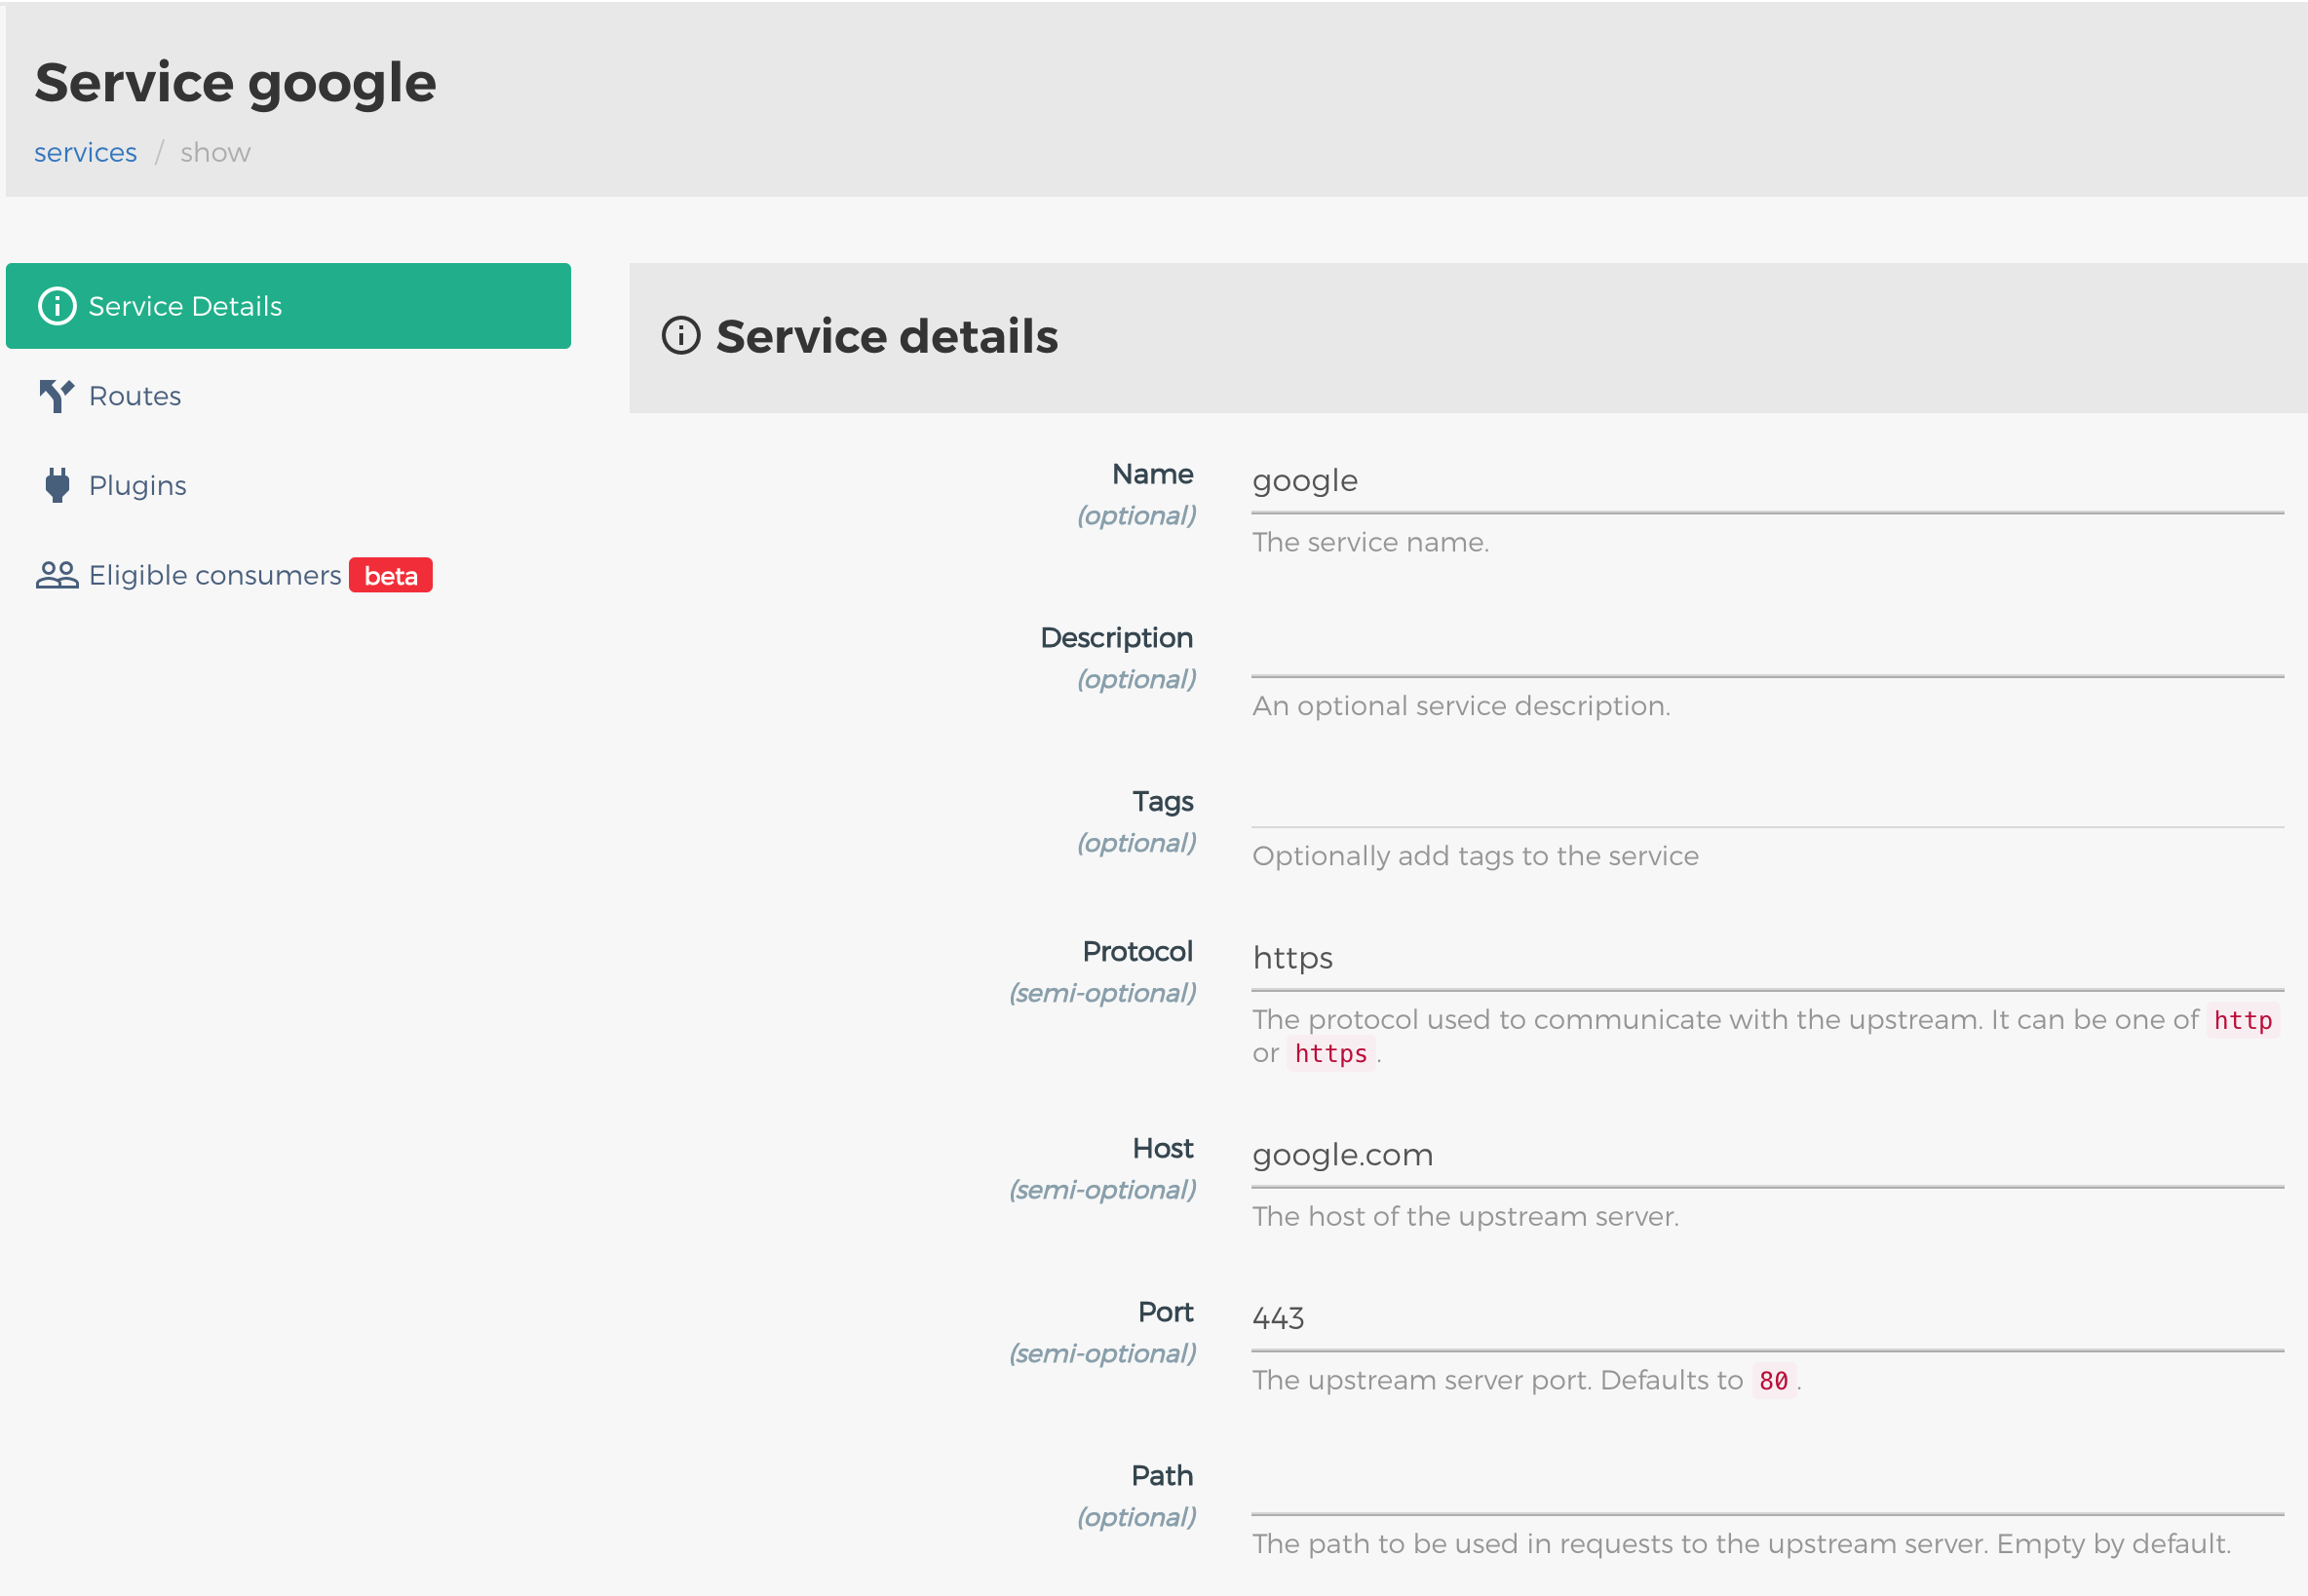Click the Tags field label
The width and height of the screenshot is (2308, 1596).
[x=1162, y=802]
